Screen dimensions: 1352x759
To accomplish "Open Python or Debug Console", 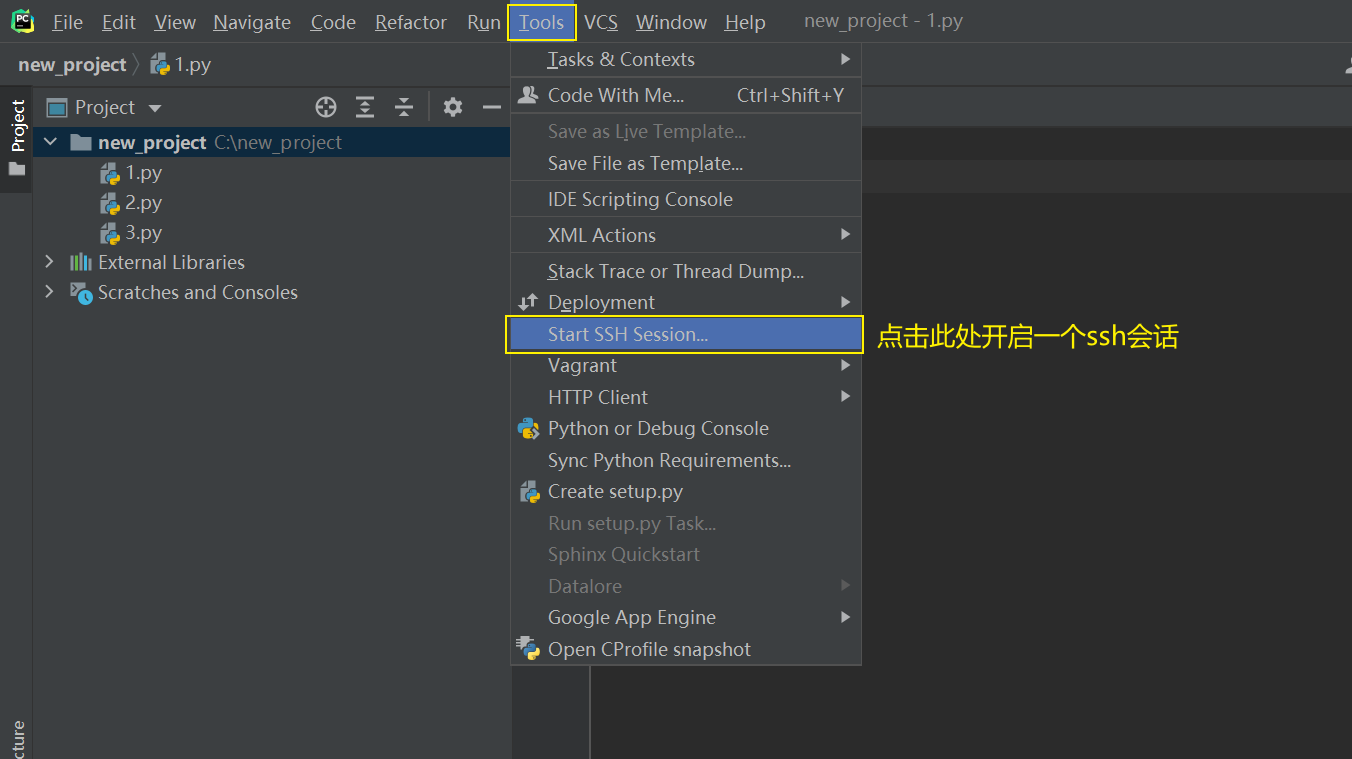I will (x=686, y=428).
